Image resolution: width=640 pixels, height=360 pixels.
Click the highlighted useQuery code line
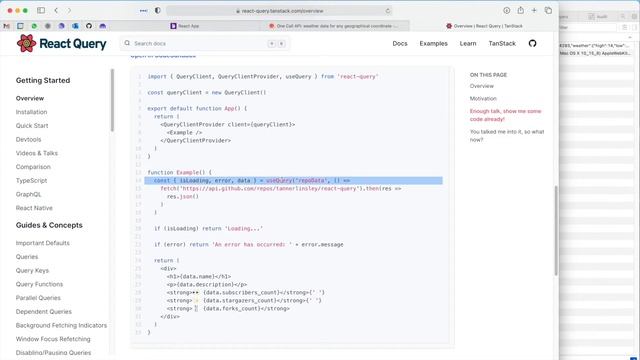[293, 180]
